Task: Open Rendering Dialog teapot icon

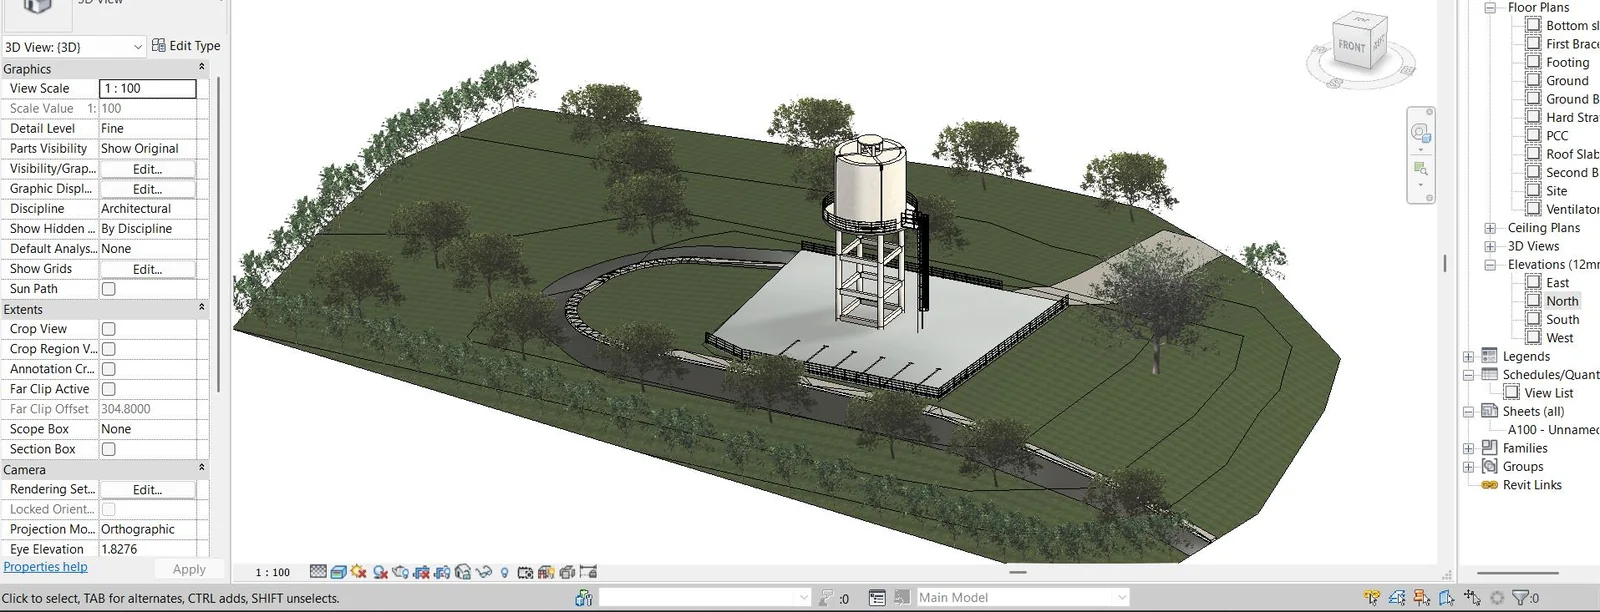Action: (x=400, y=572)
